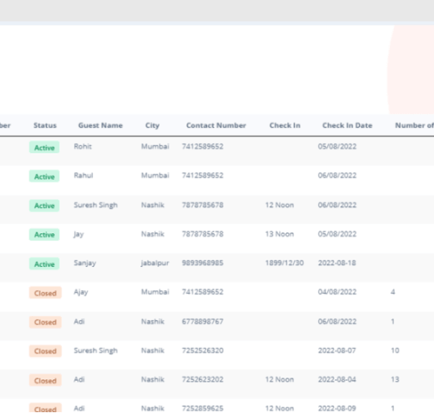The width and height of the screenshot is (434, 420).
Task: Click the Closed badge in Ajay's row
Action: point(45,293)
